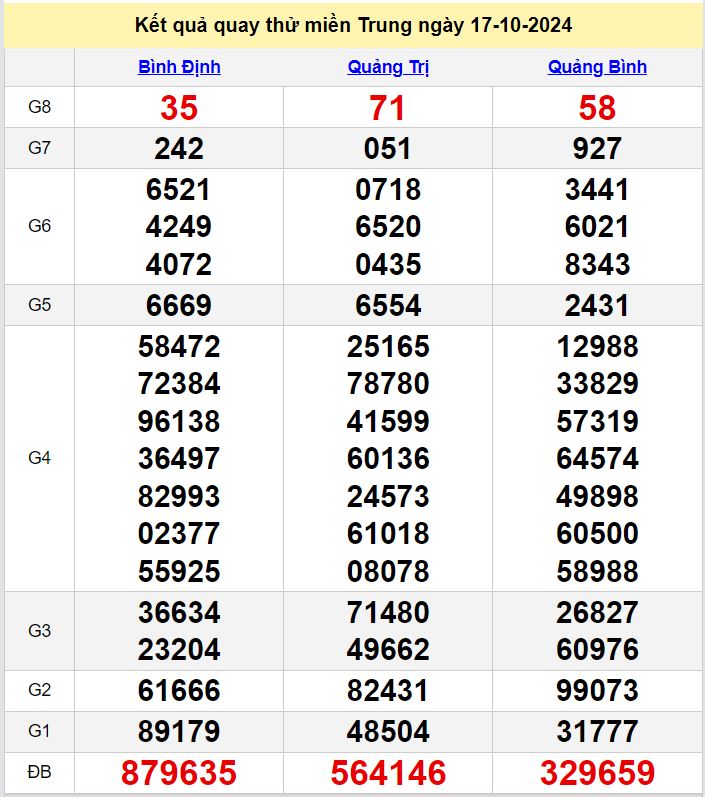Select G4 number 96138
This screenshot has width=705, height=797.
[179, 421]
